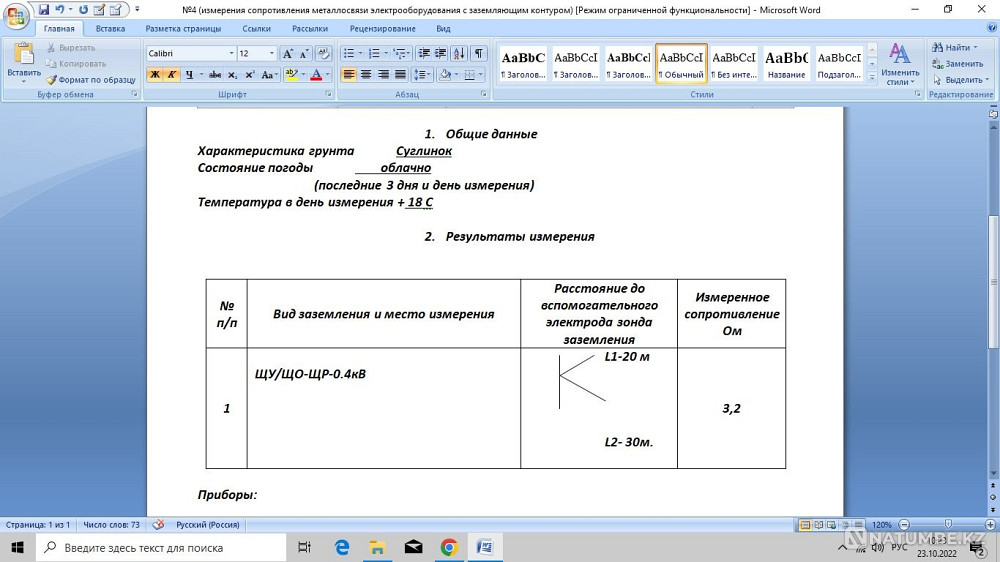Click Число слов: 73 in the status bar
The width and height of the screenshot is (1000, 562).
(112, 524)
